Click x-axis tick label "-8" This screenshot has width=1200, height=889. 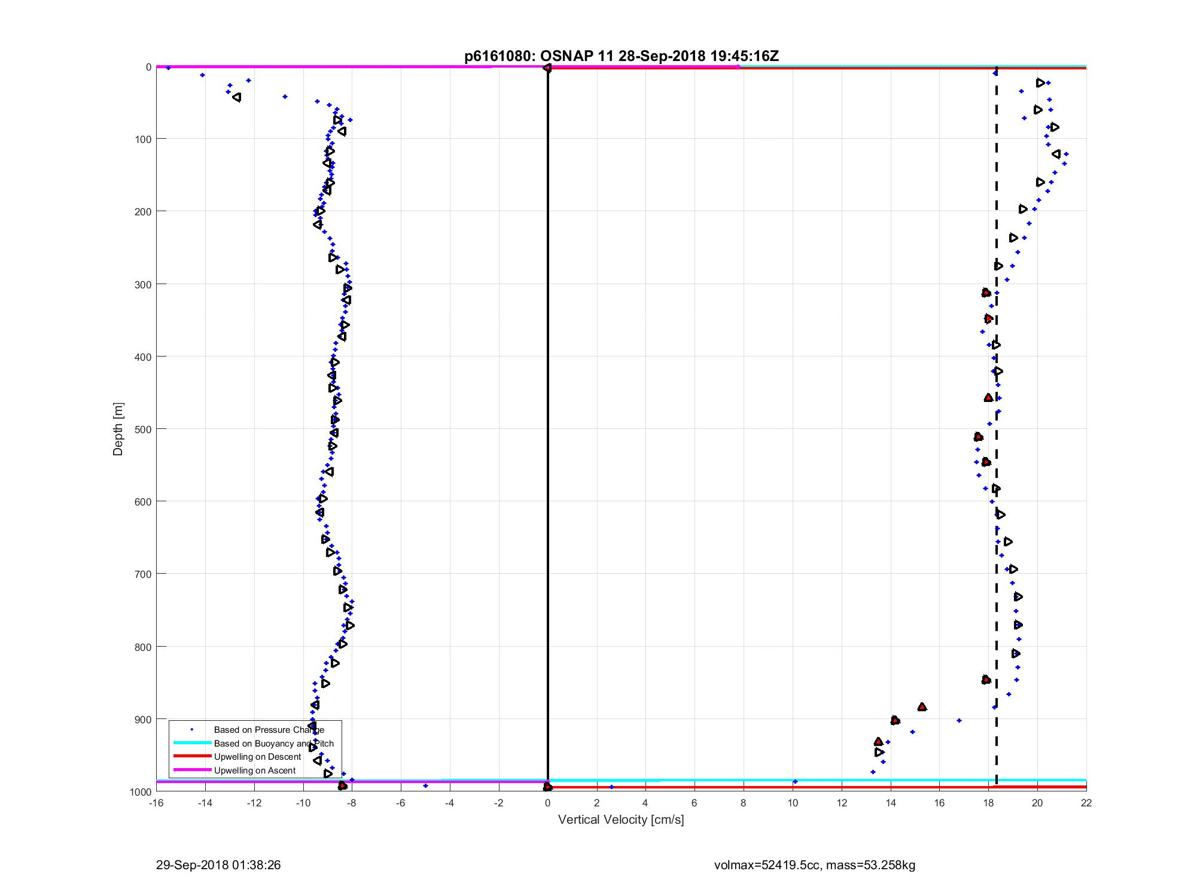(x=352, y=803)
